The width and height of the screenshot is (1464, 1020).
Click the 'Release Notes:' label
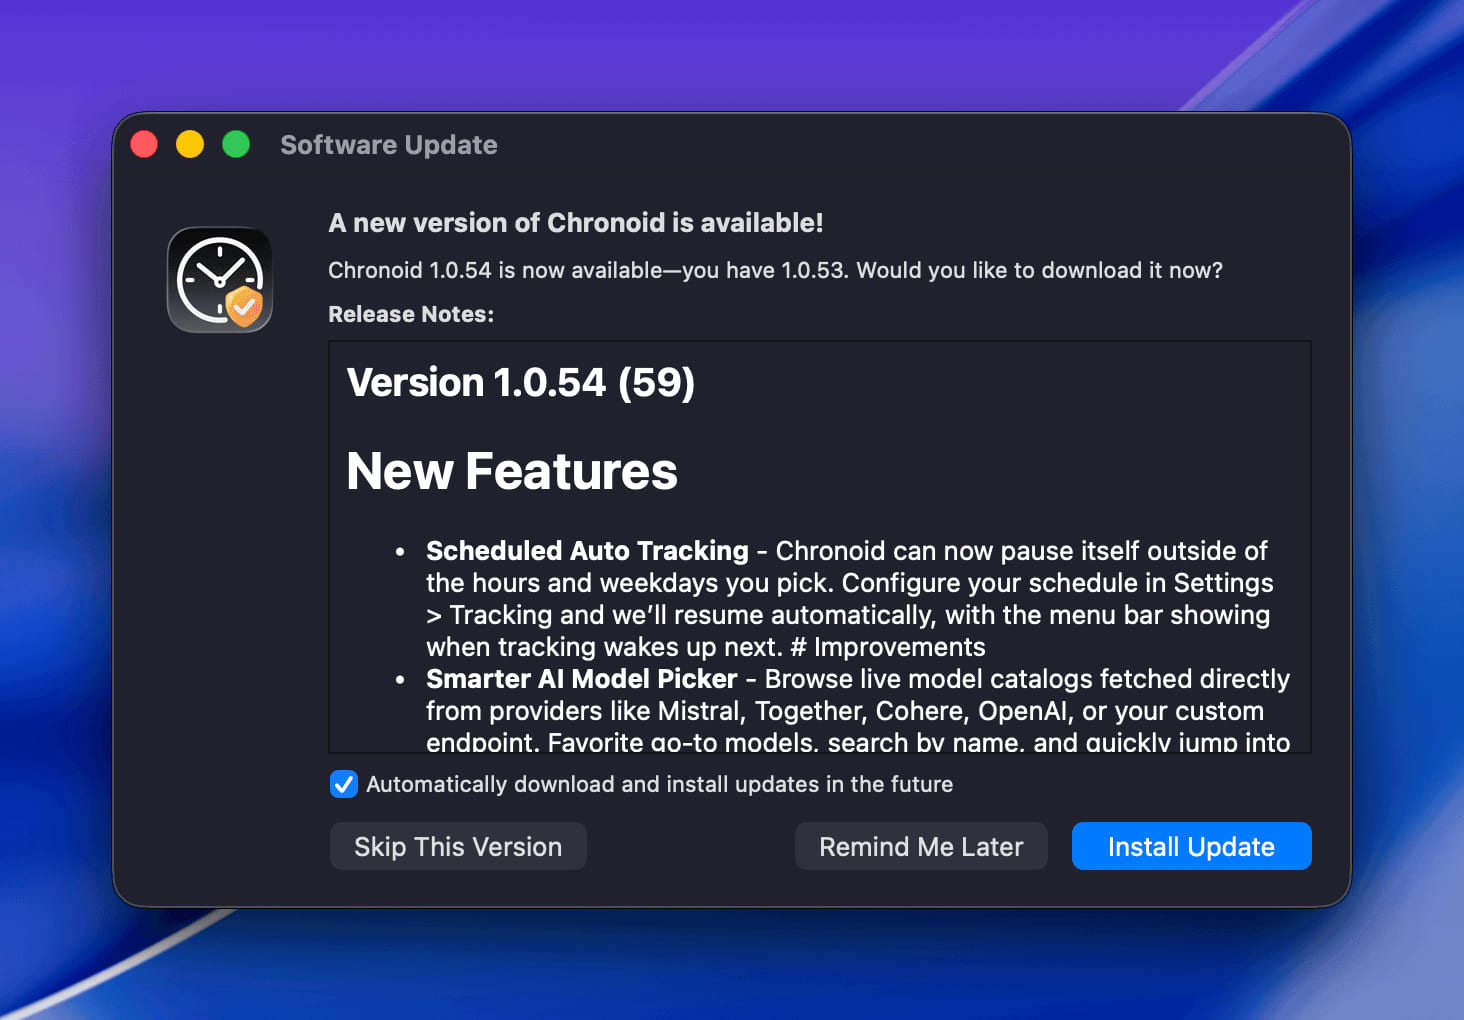tap(410, 314)
